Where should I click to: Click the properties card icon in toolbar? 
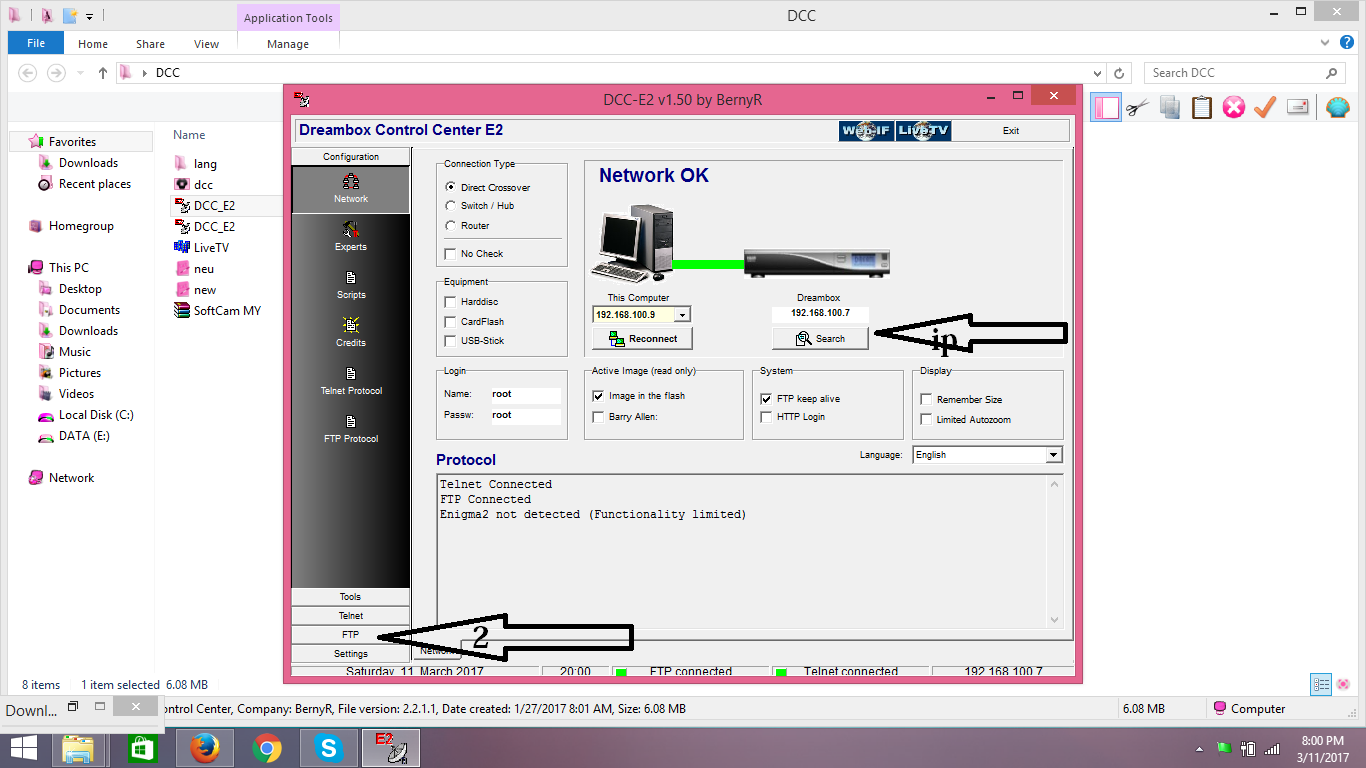[x=1298, y=107]
